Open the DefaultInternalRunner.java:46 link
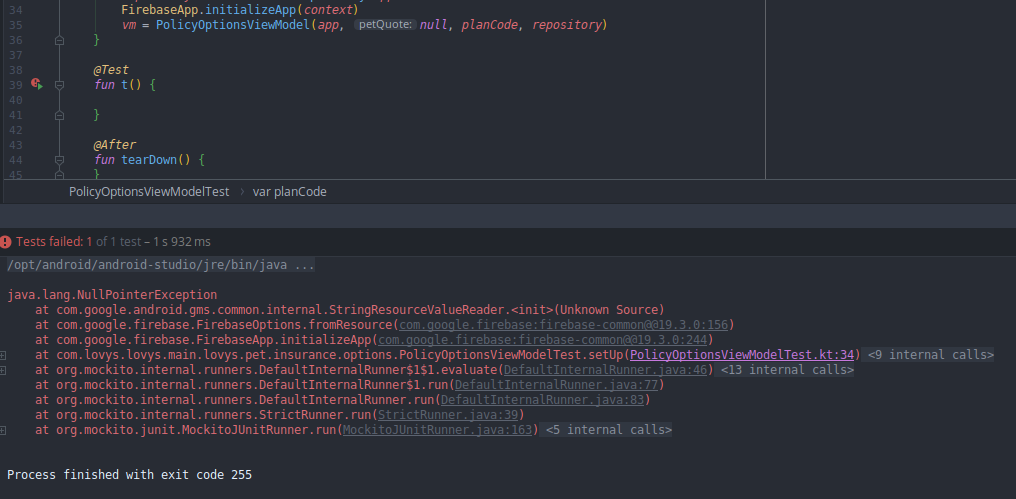1016x499 pixels. (605, 370)
